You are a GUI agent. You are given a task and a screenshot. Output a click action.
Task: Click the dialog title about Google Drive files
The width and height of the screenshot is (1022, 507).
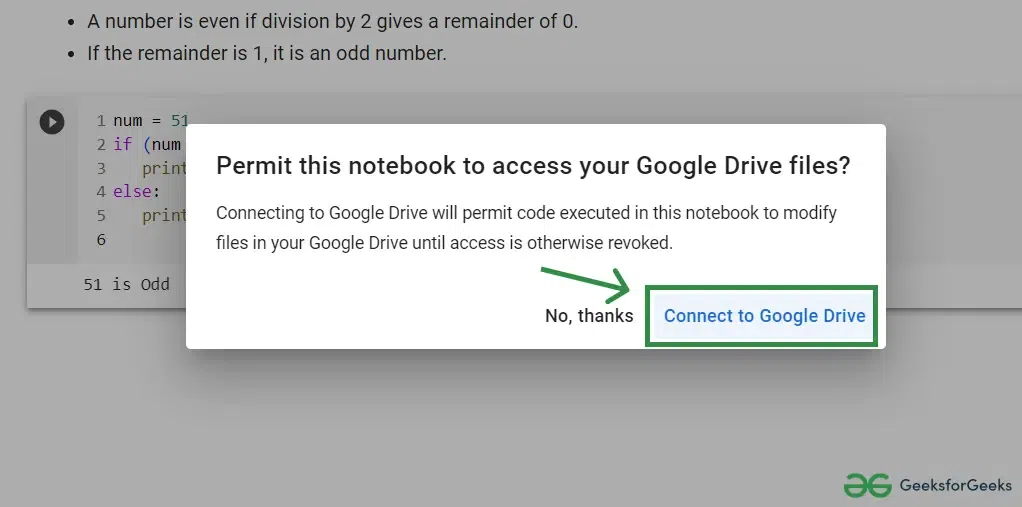(x=533, y=166)
